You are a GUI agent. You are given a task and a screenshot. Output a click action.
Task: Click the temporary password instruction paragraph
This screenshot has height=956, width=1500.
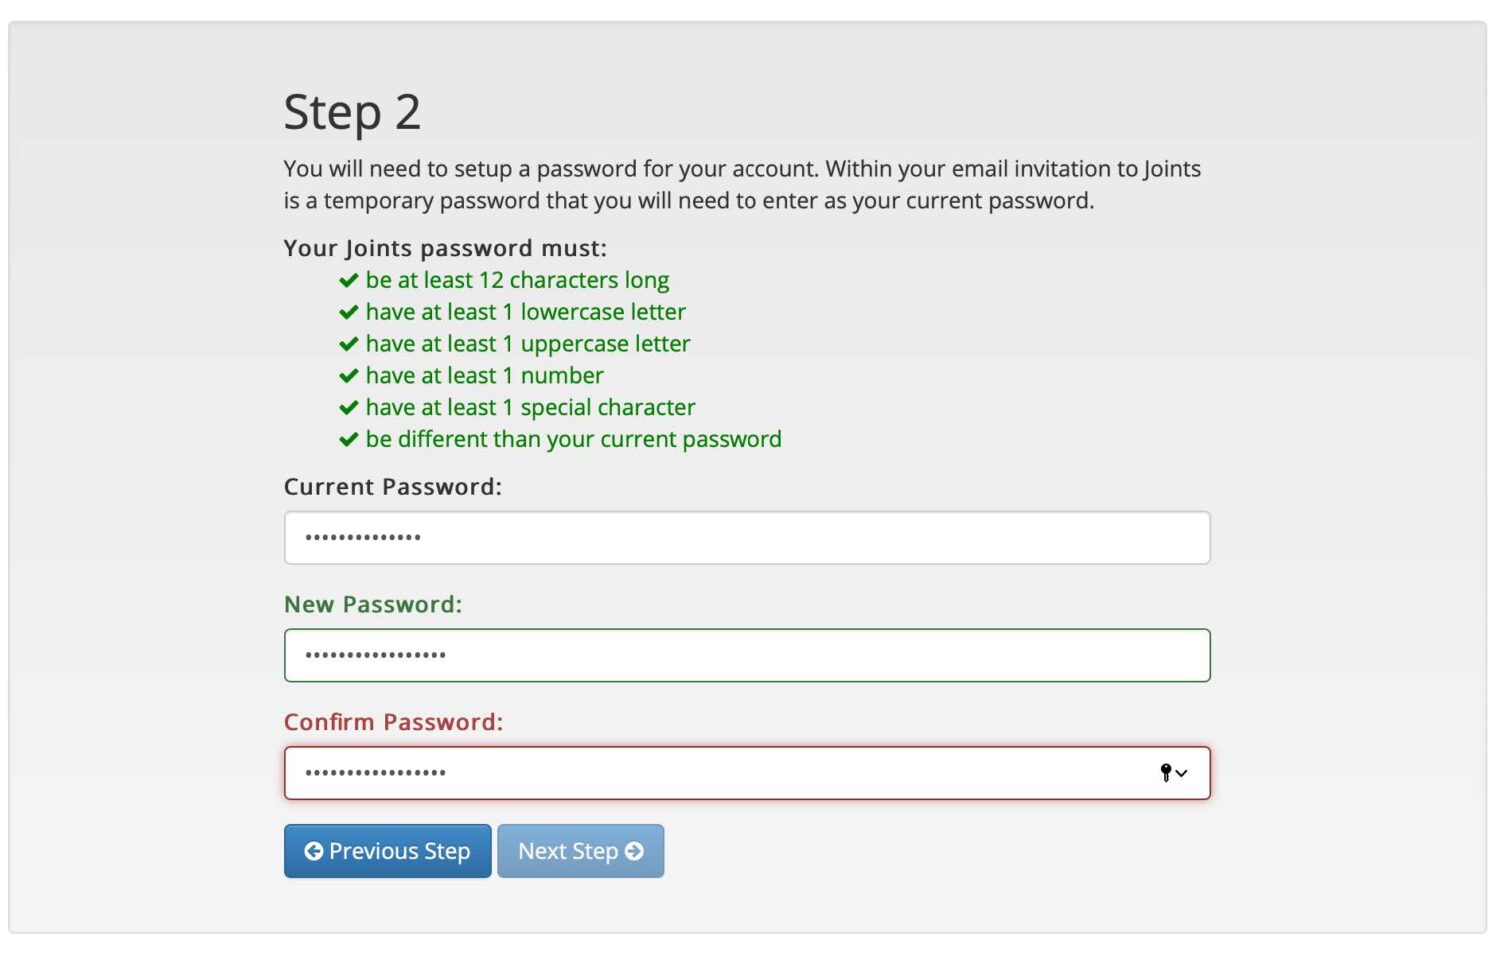click(741, 185)
